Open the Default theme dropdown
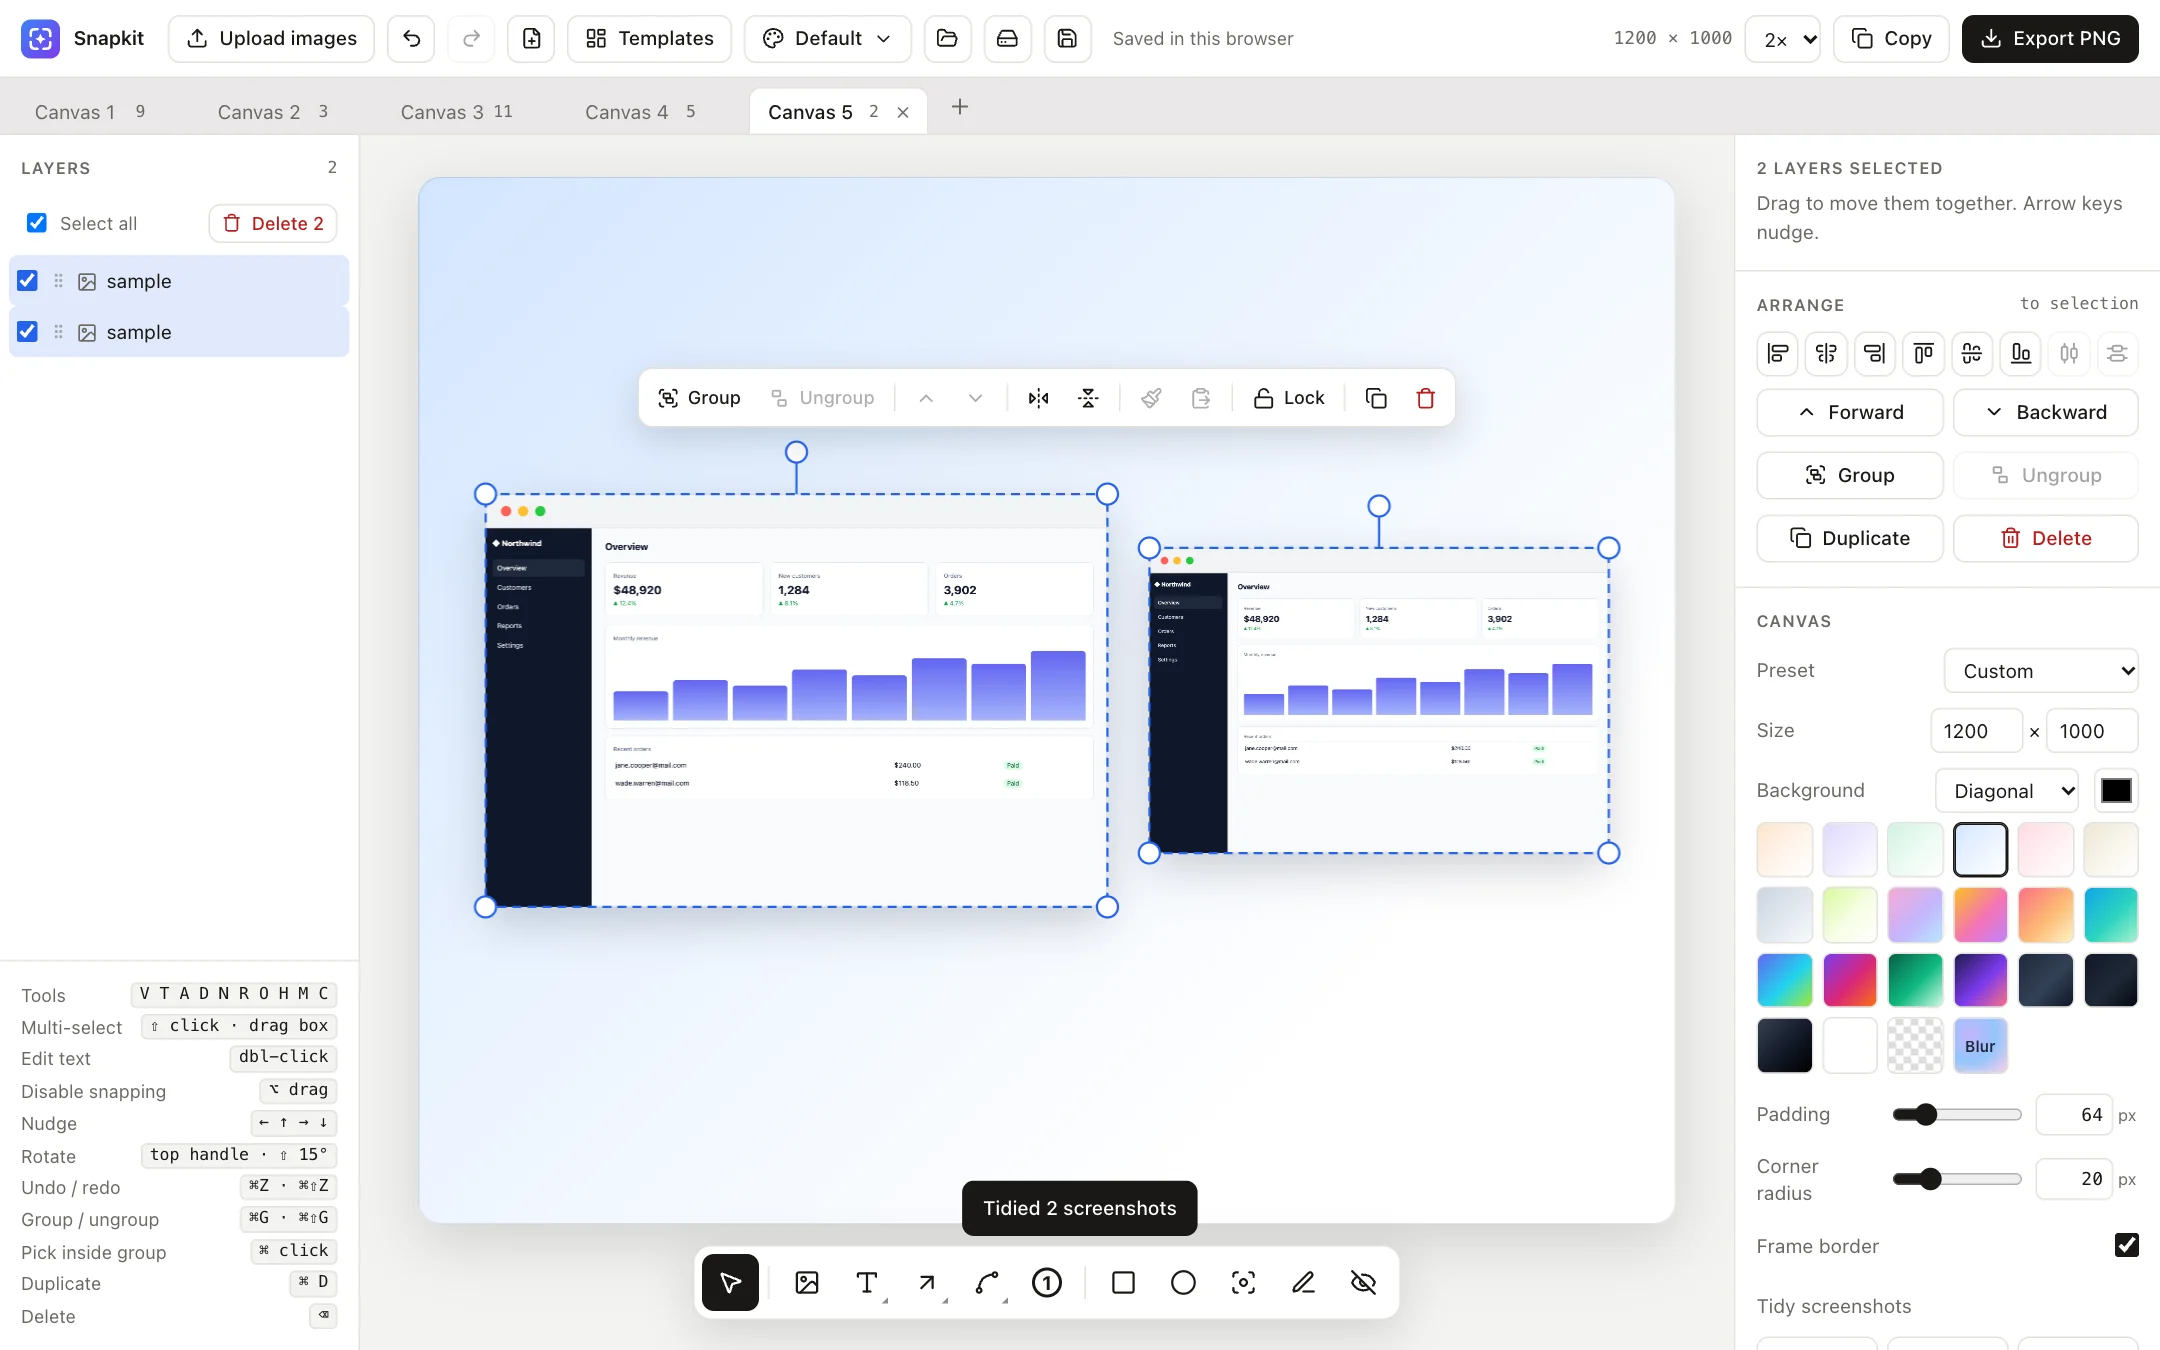Screen dimensions: 2160x1350 827,38
